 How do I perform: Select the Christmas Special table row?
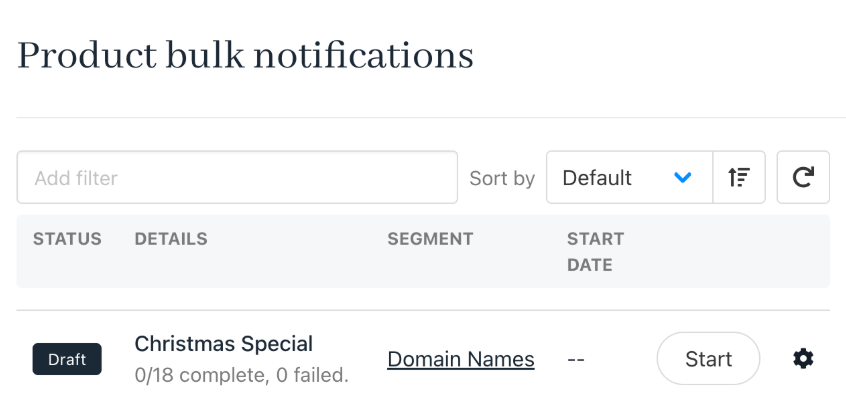tap(423, 359)
